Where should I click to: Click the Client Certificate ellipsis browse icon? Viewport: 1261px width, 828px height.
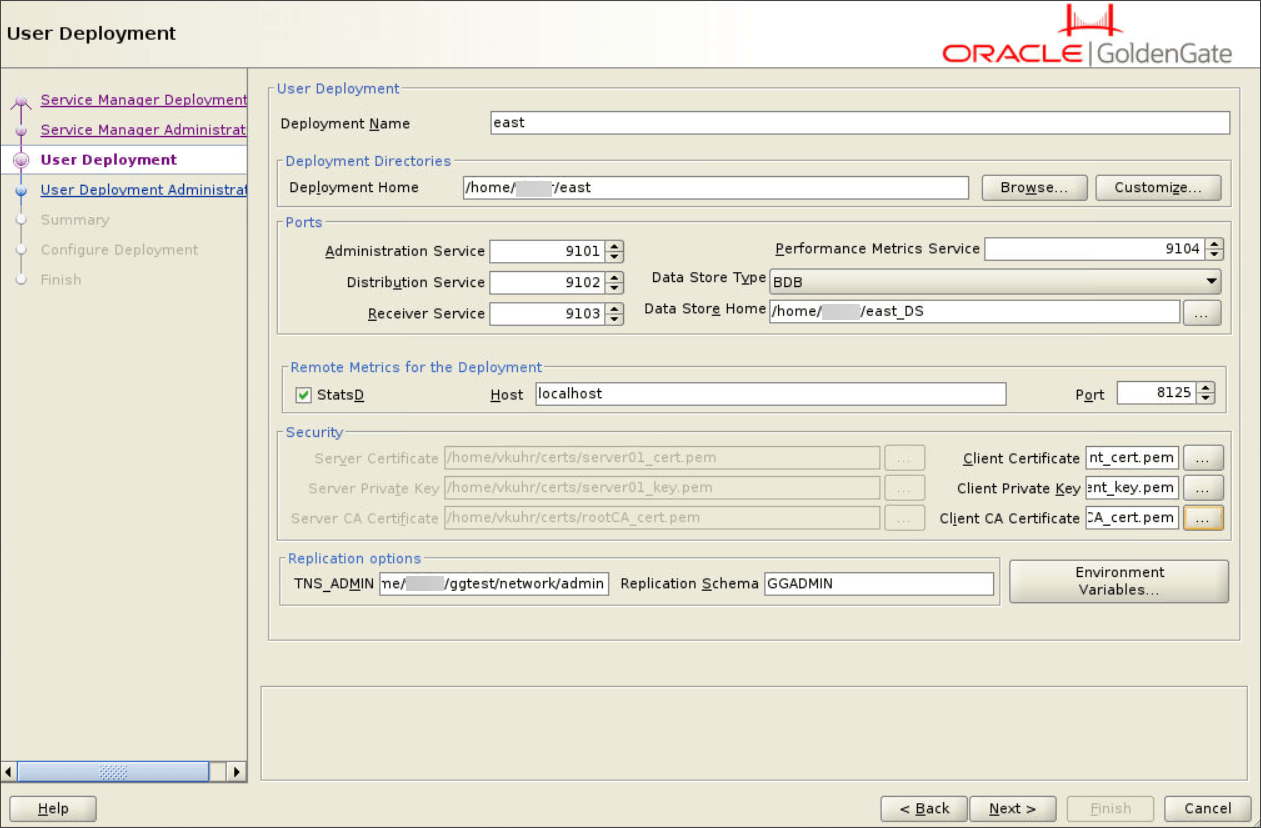click(x=1203, y=457)
